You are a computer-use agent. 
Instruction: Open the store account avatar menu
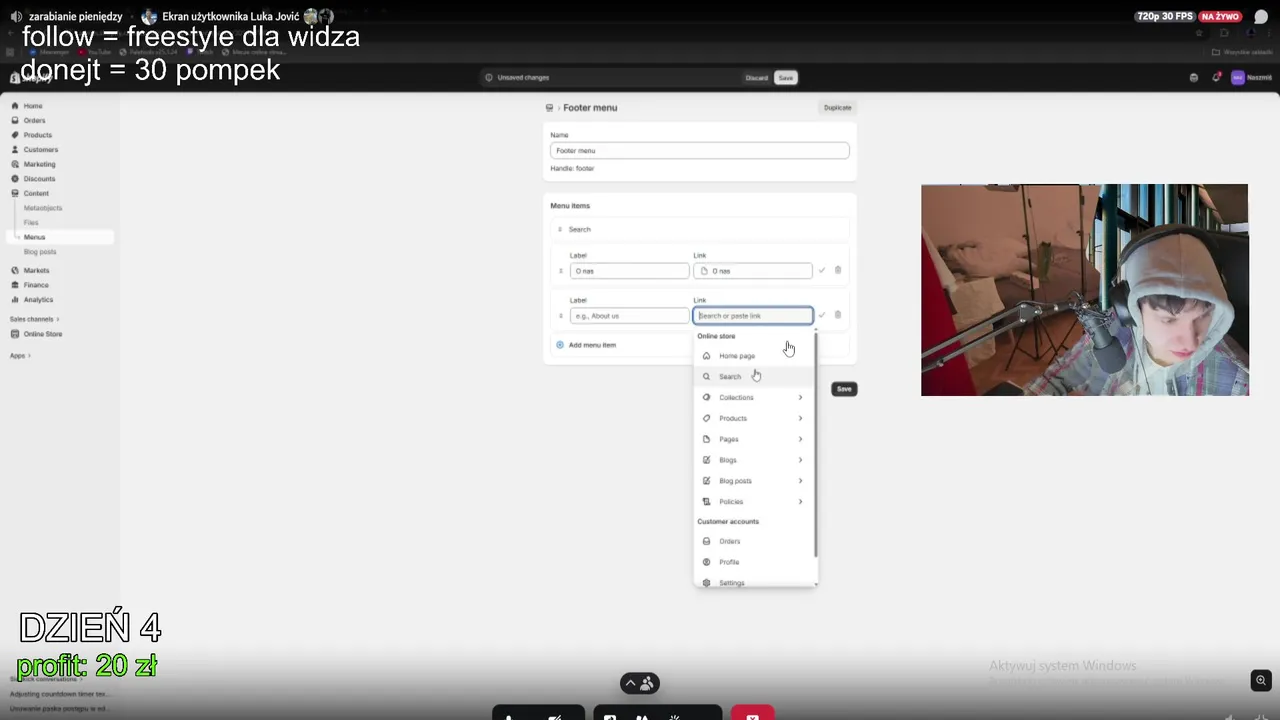tap(1237, 78)
